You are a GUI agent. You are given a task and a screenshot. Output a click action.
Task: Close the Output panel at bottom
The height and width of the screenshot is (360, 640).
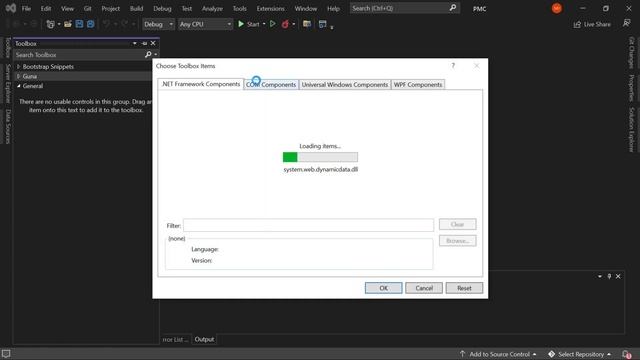tap(618, 276)
